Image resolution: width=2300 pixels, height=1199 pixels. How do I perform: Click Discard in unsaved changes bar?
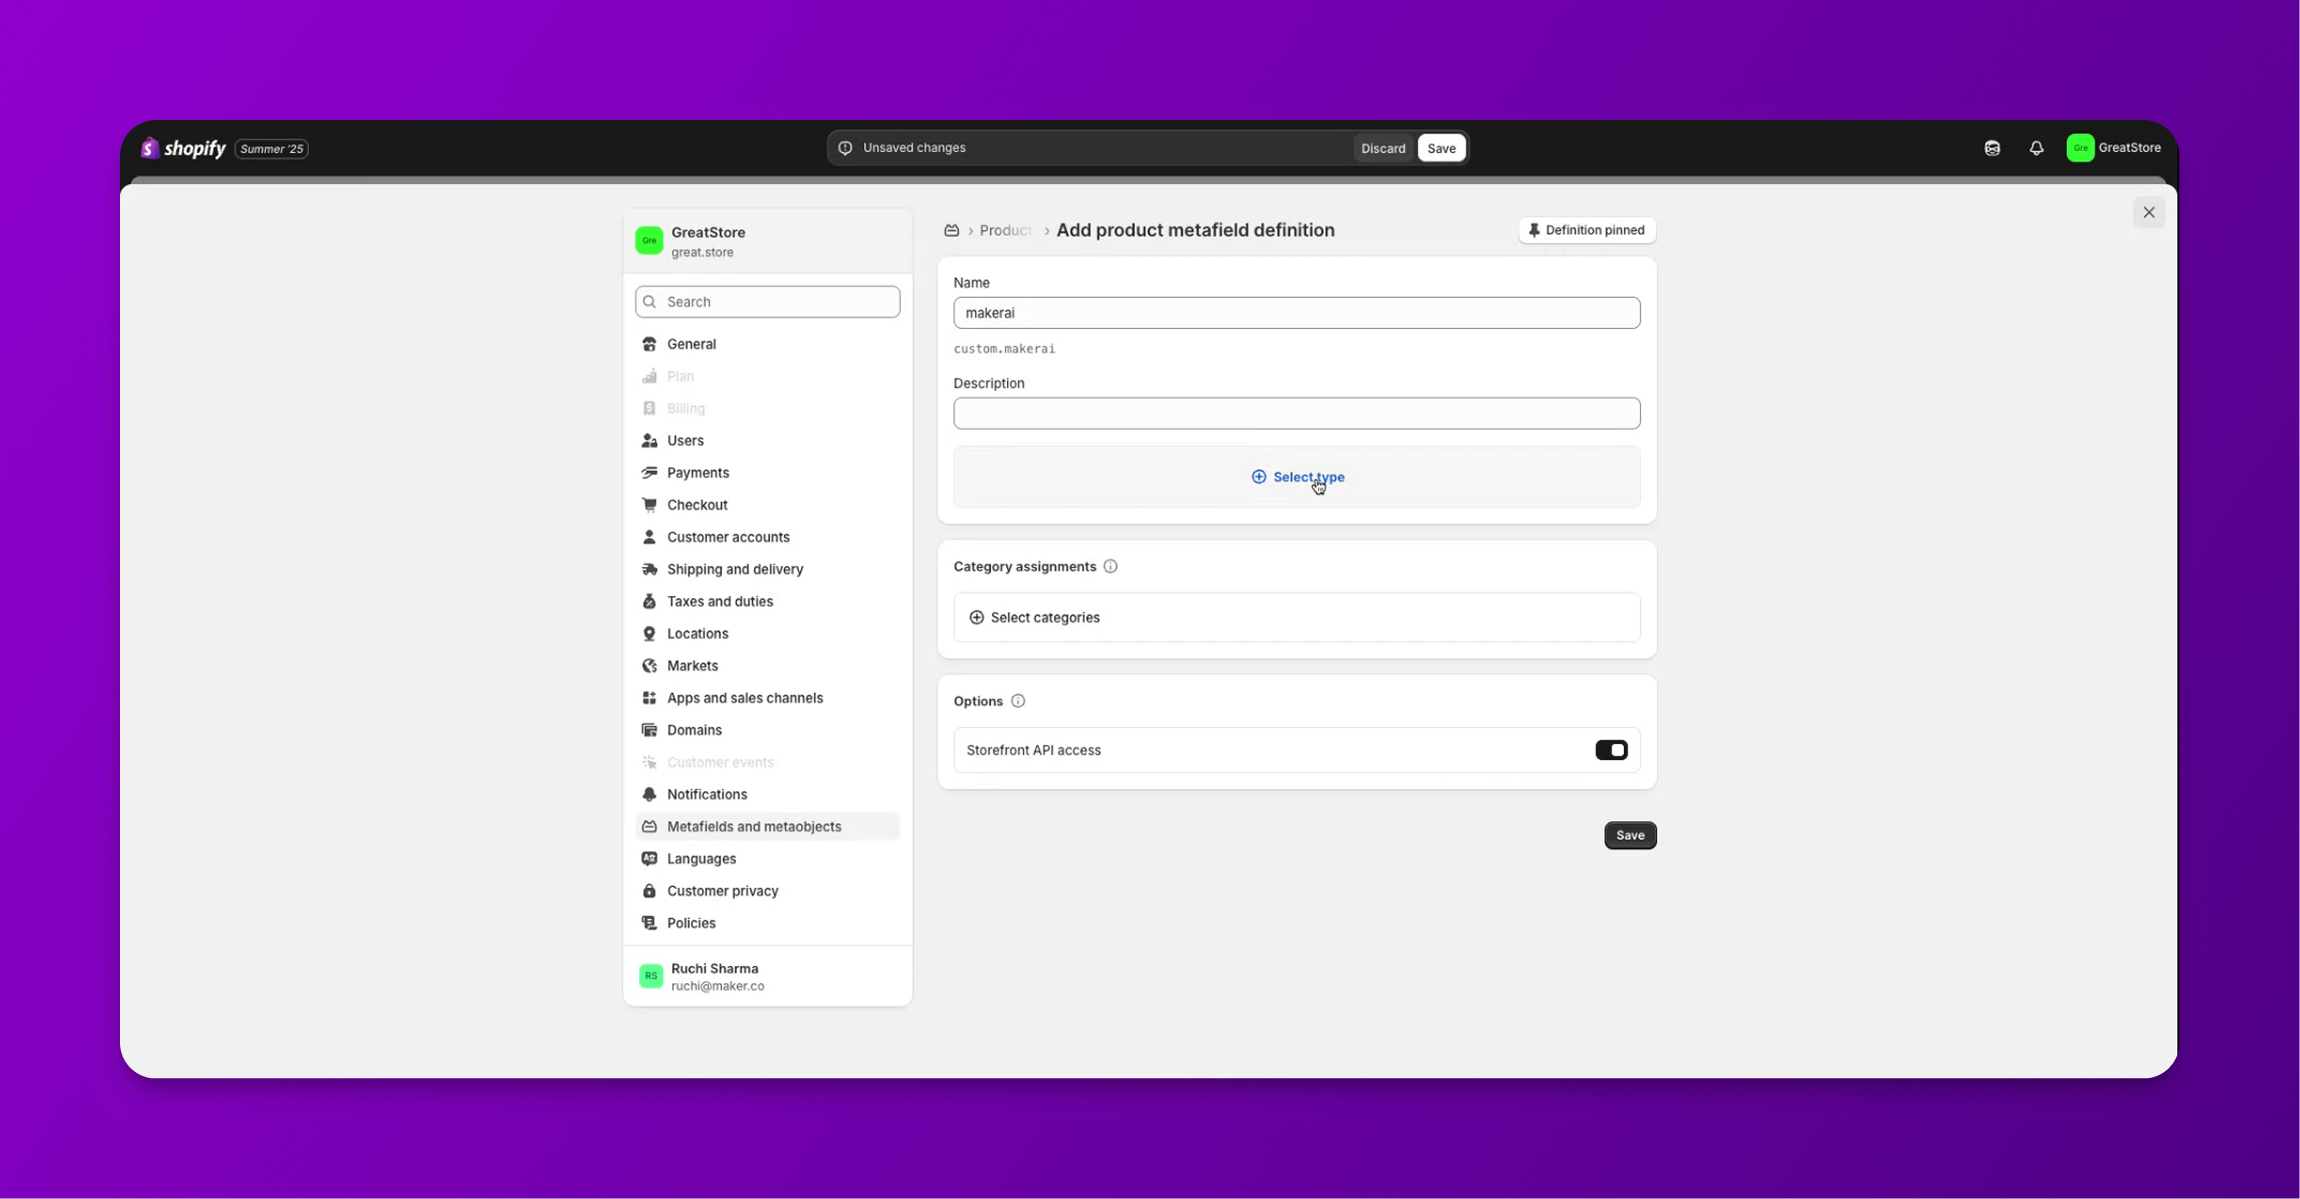coord(1382,148)
